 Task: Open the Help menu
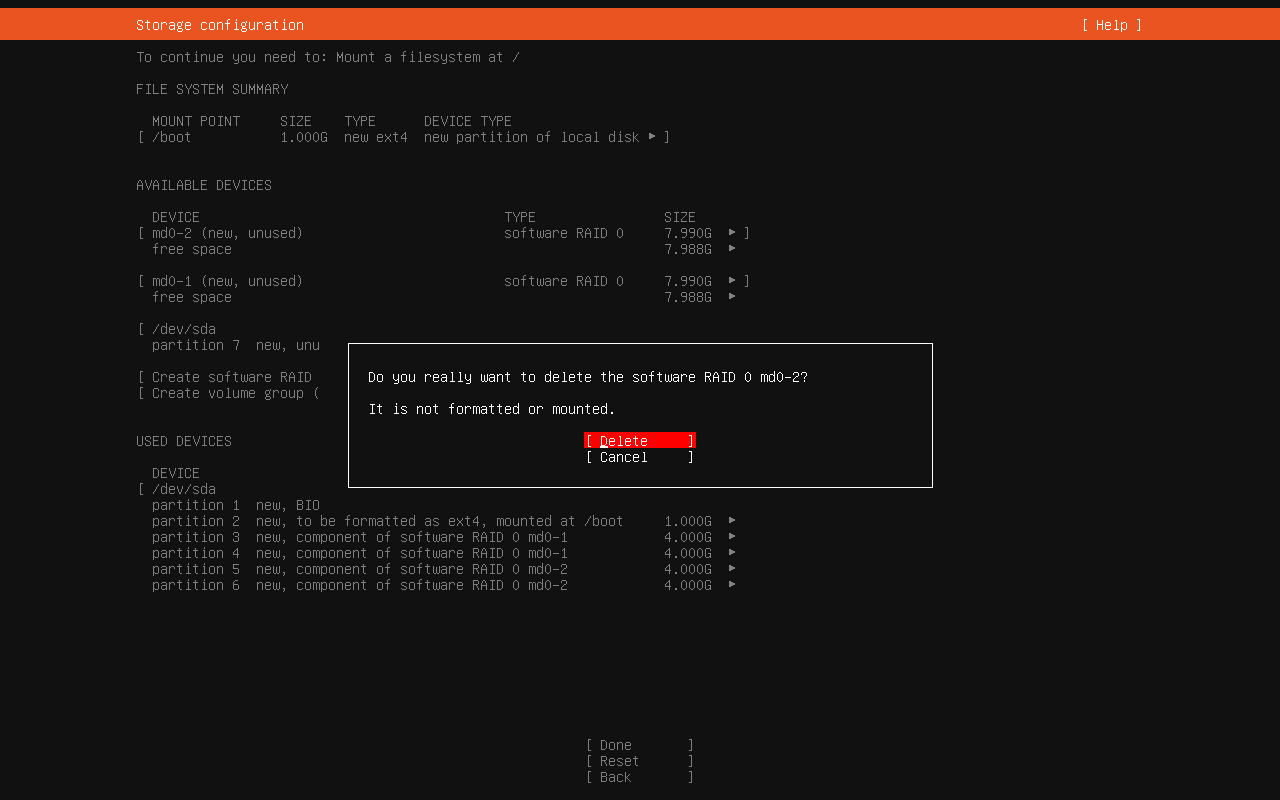tap(1111, 25)
